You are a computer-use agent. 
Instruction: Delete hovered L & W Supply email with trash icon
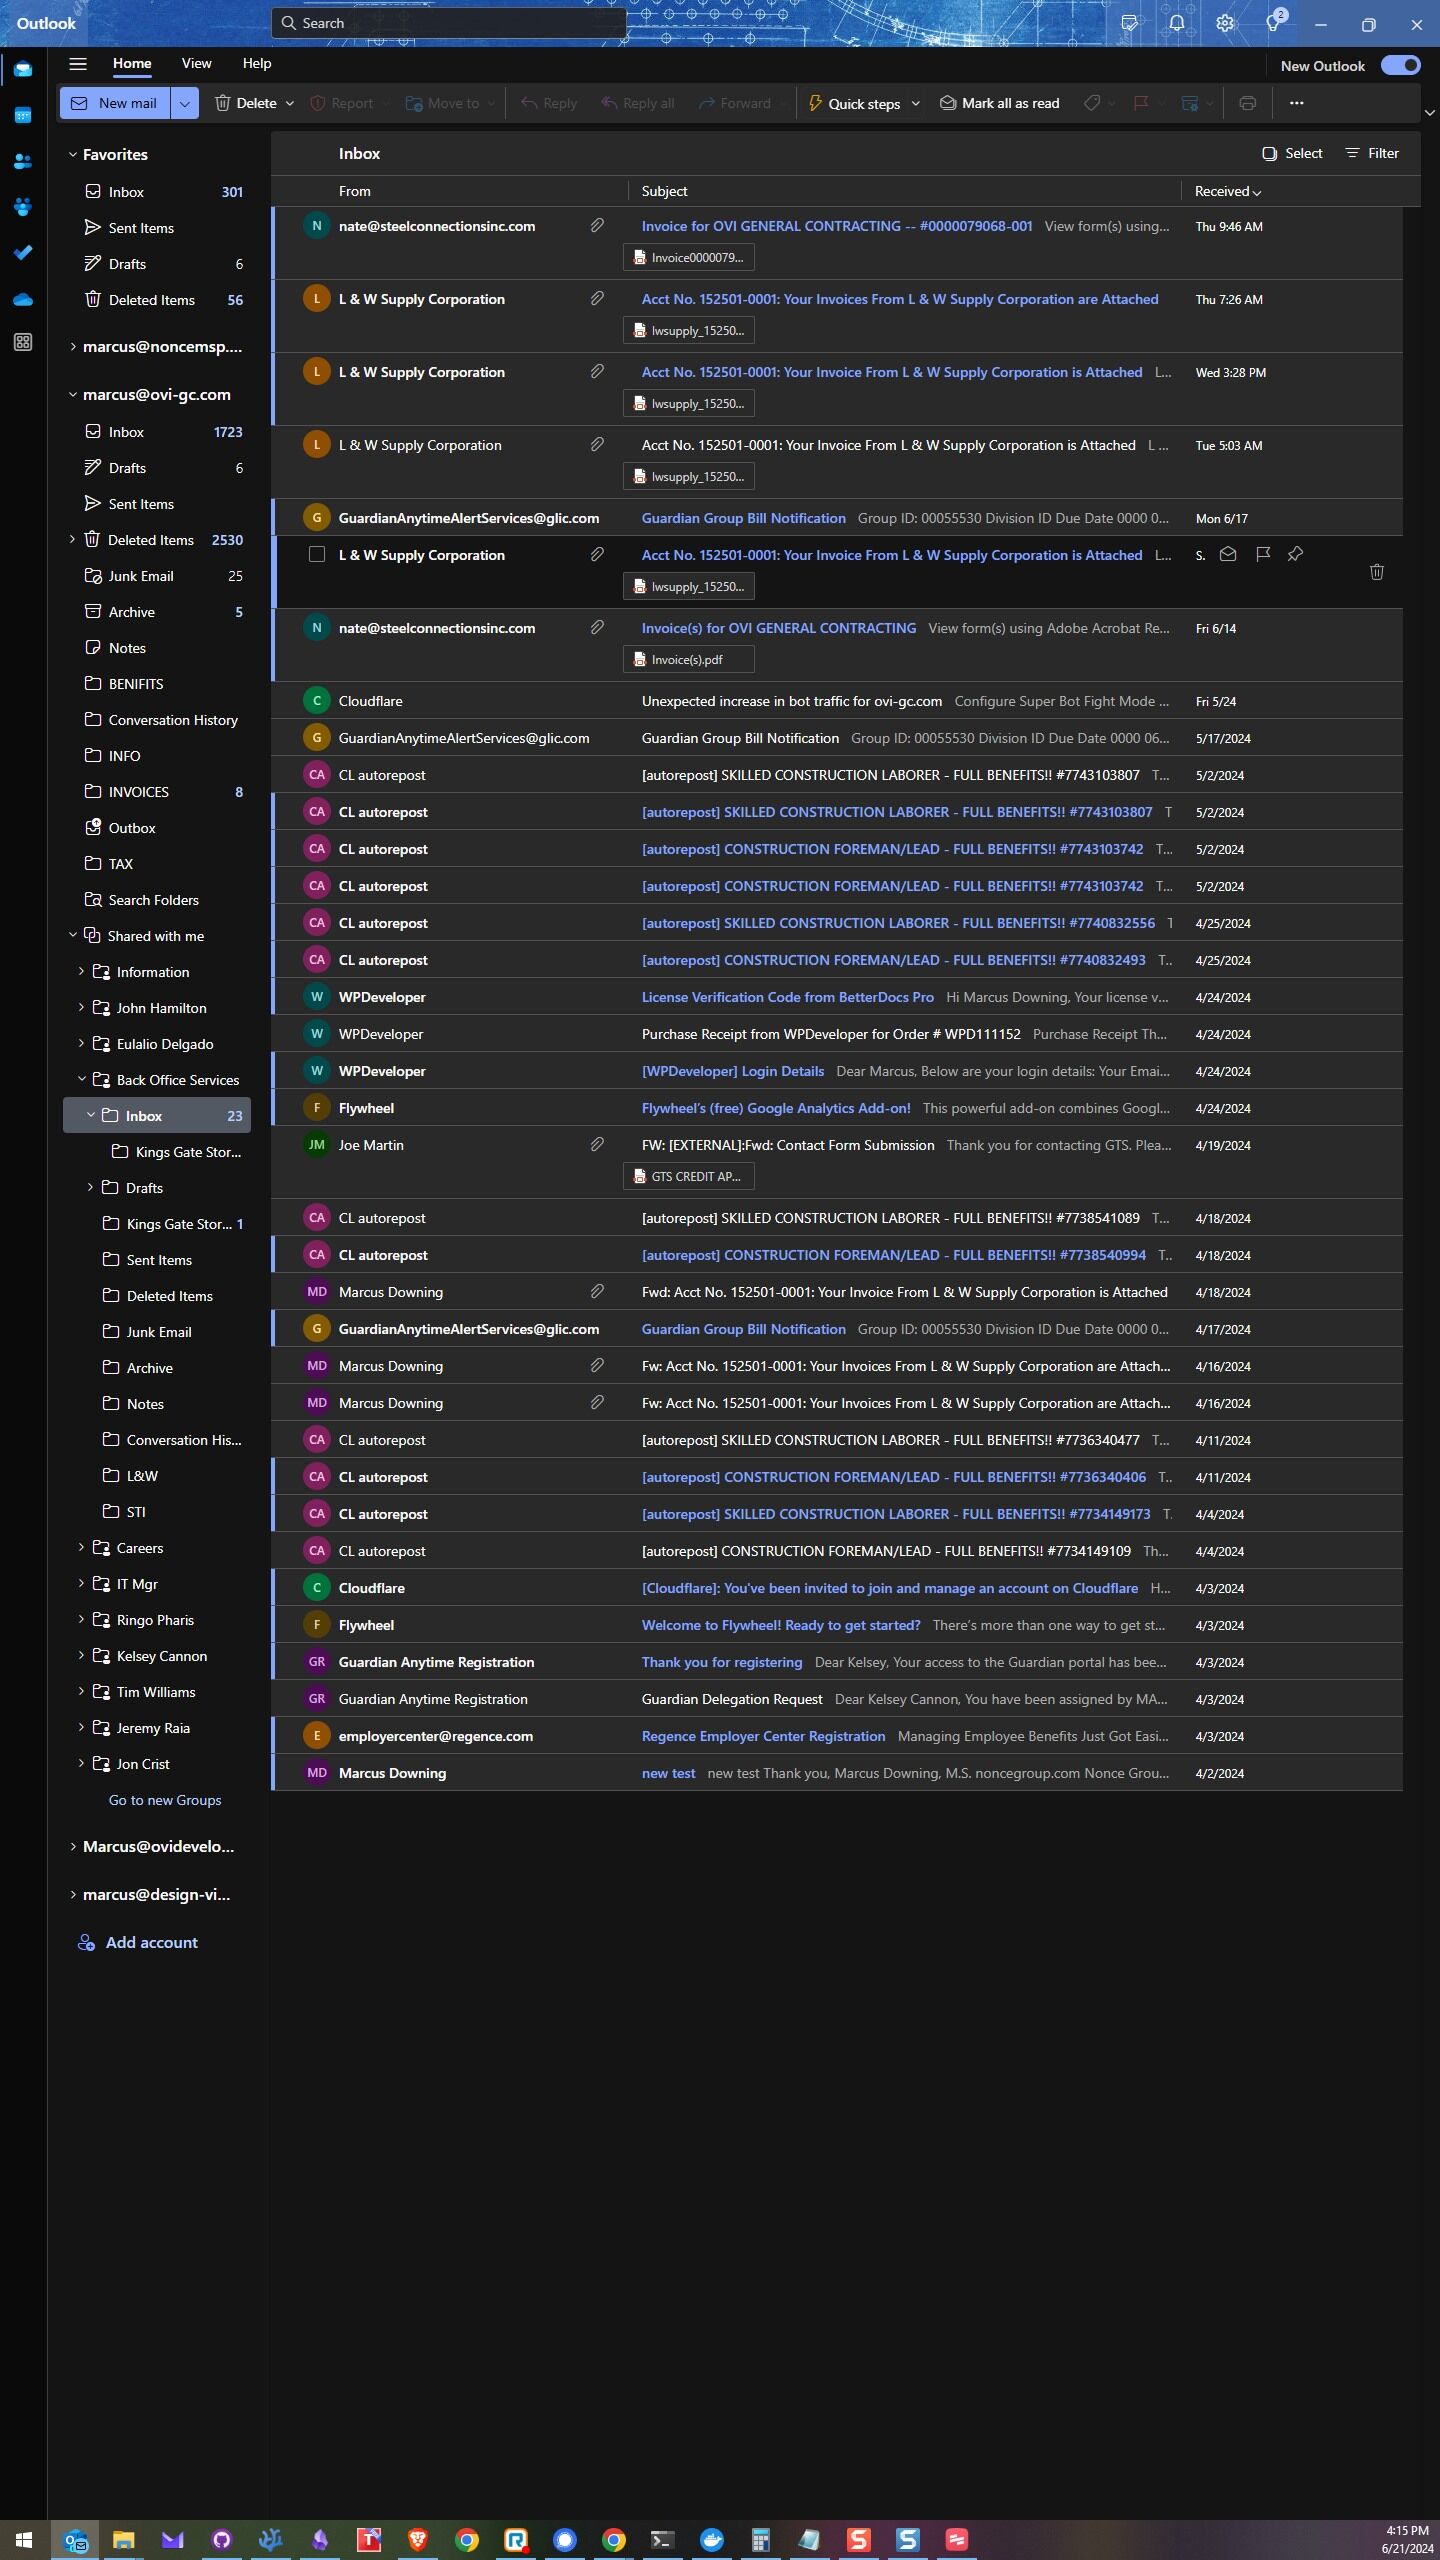[1376, 572]
